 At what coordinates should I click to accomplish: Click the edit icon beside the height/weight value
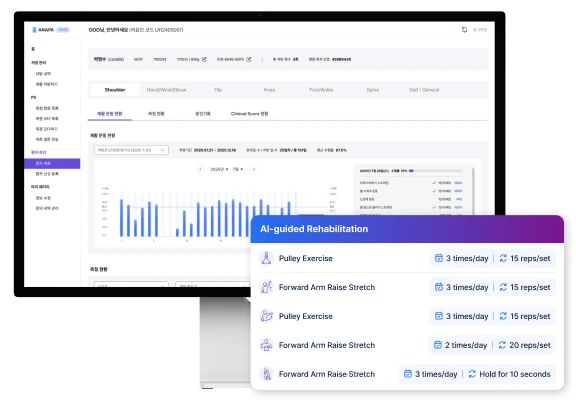click(x=204, y=59)
